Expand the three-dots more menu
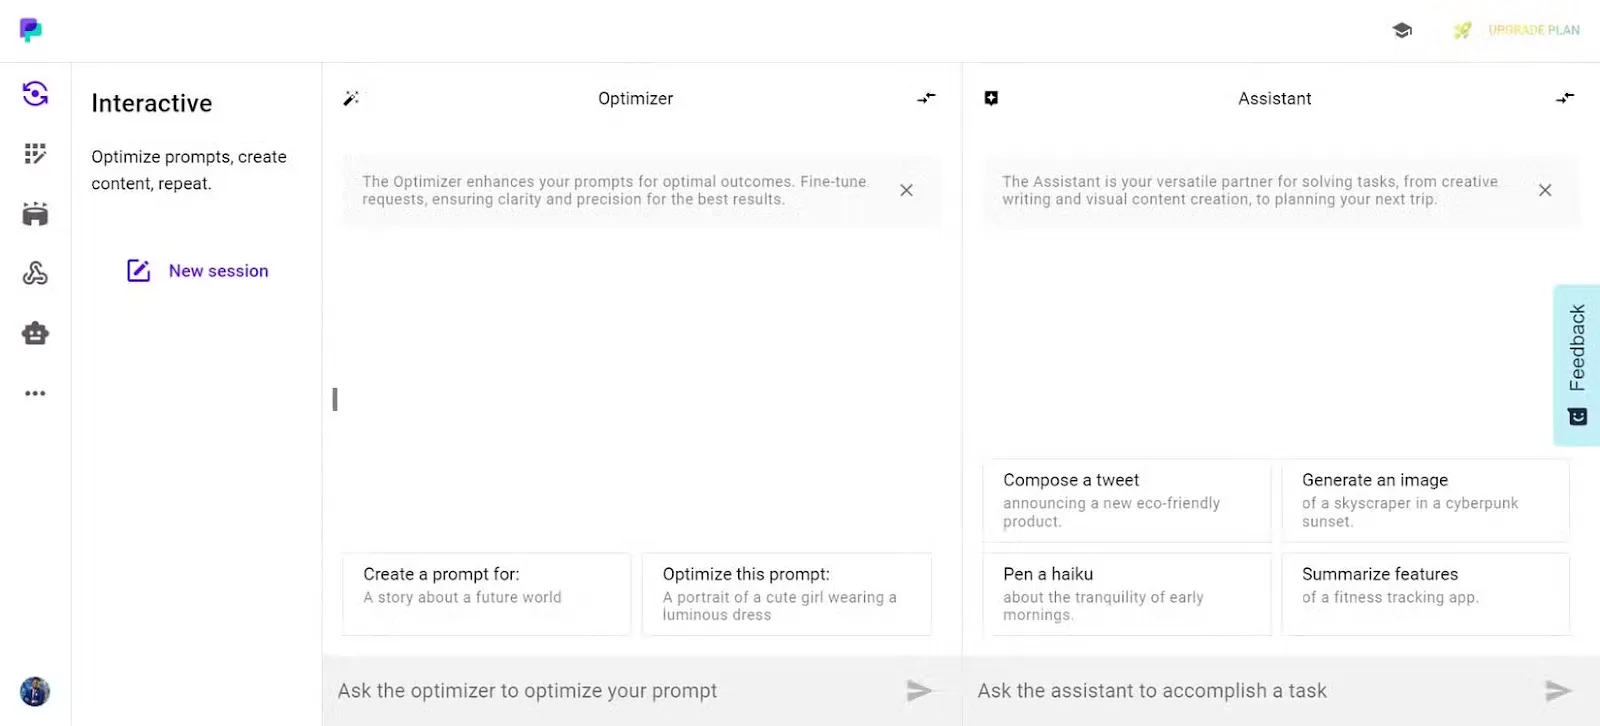The height and width of the screenshot is (726, 1600). [35, 393]
